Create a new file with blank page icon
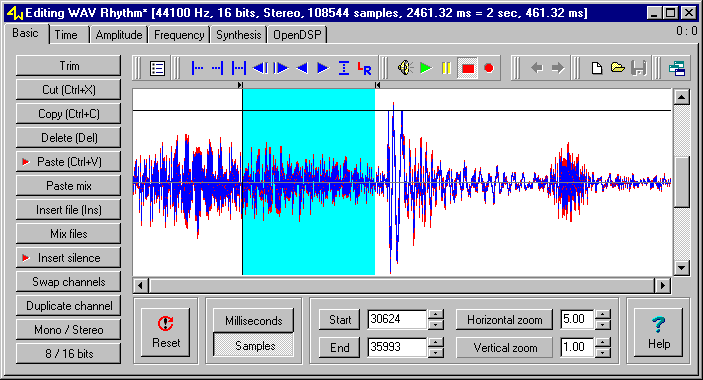This screenshot has width=703, height=380. (596, 68)
